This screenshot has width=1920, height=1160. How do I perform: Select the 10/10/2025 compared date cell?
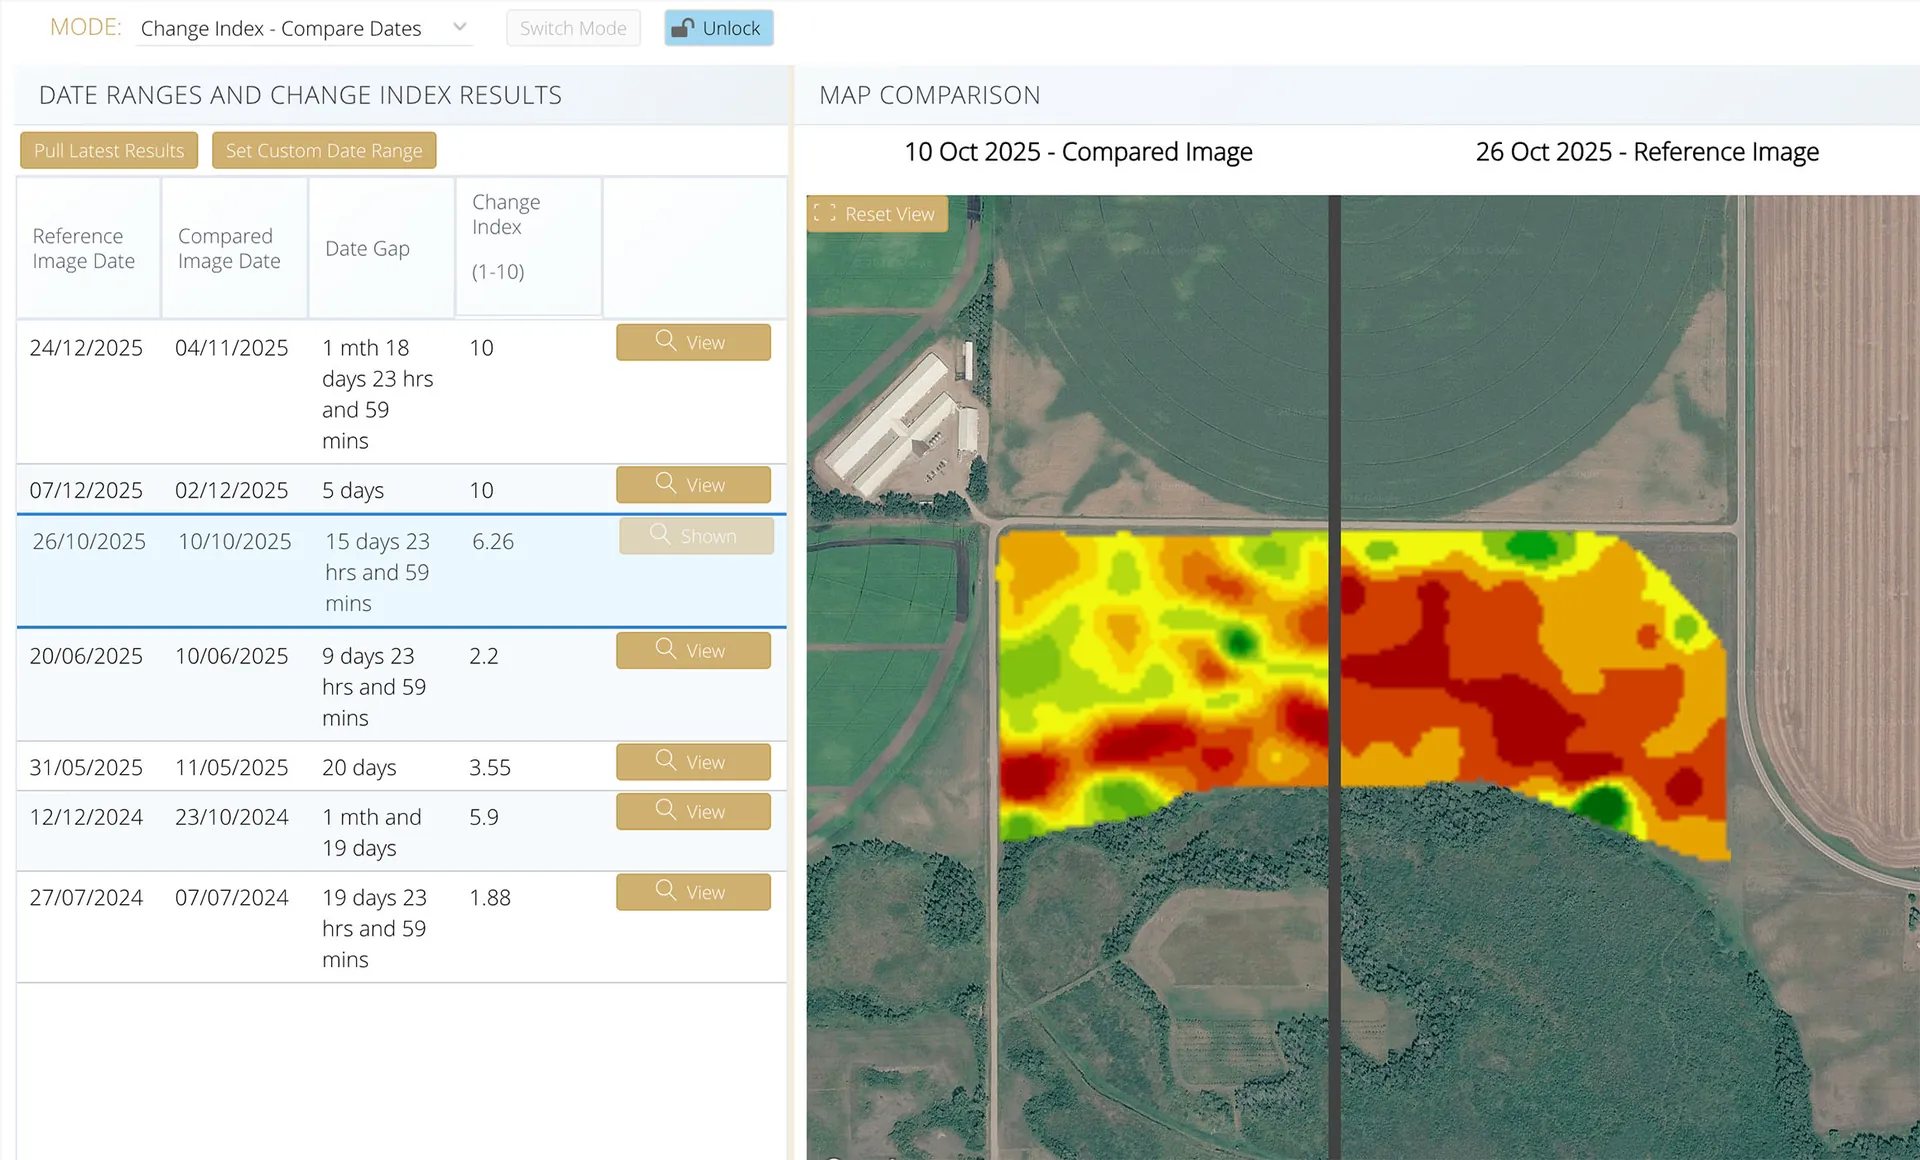click(x=235, y=541)
